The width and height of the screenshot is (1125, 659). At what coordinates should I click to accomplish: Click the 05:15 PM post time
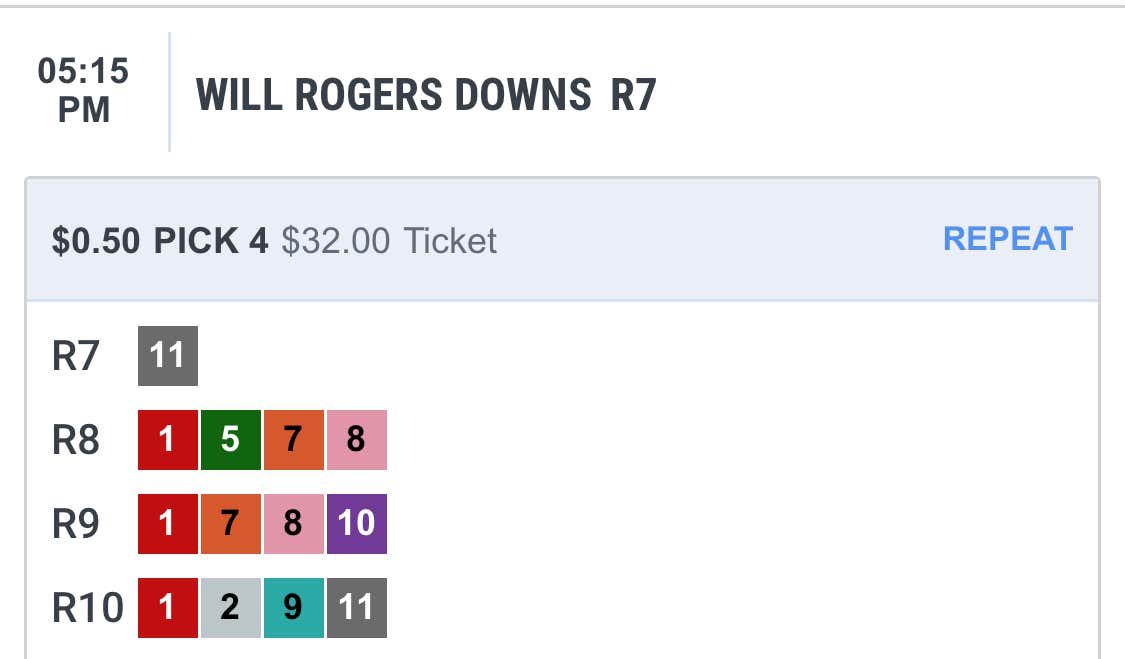[83, 90]
